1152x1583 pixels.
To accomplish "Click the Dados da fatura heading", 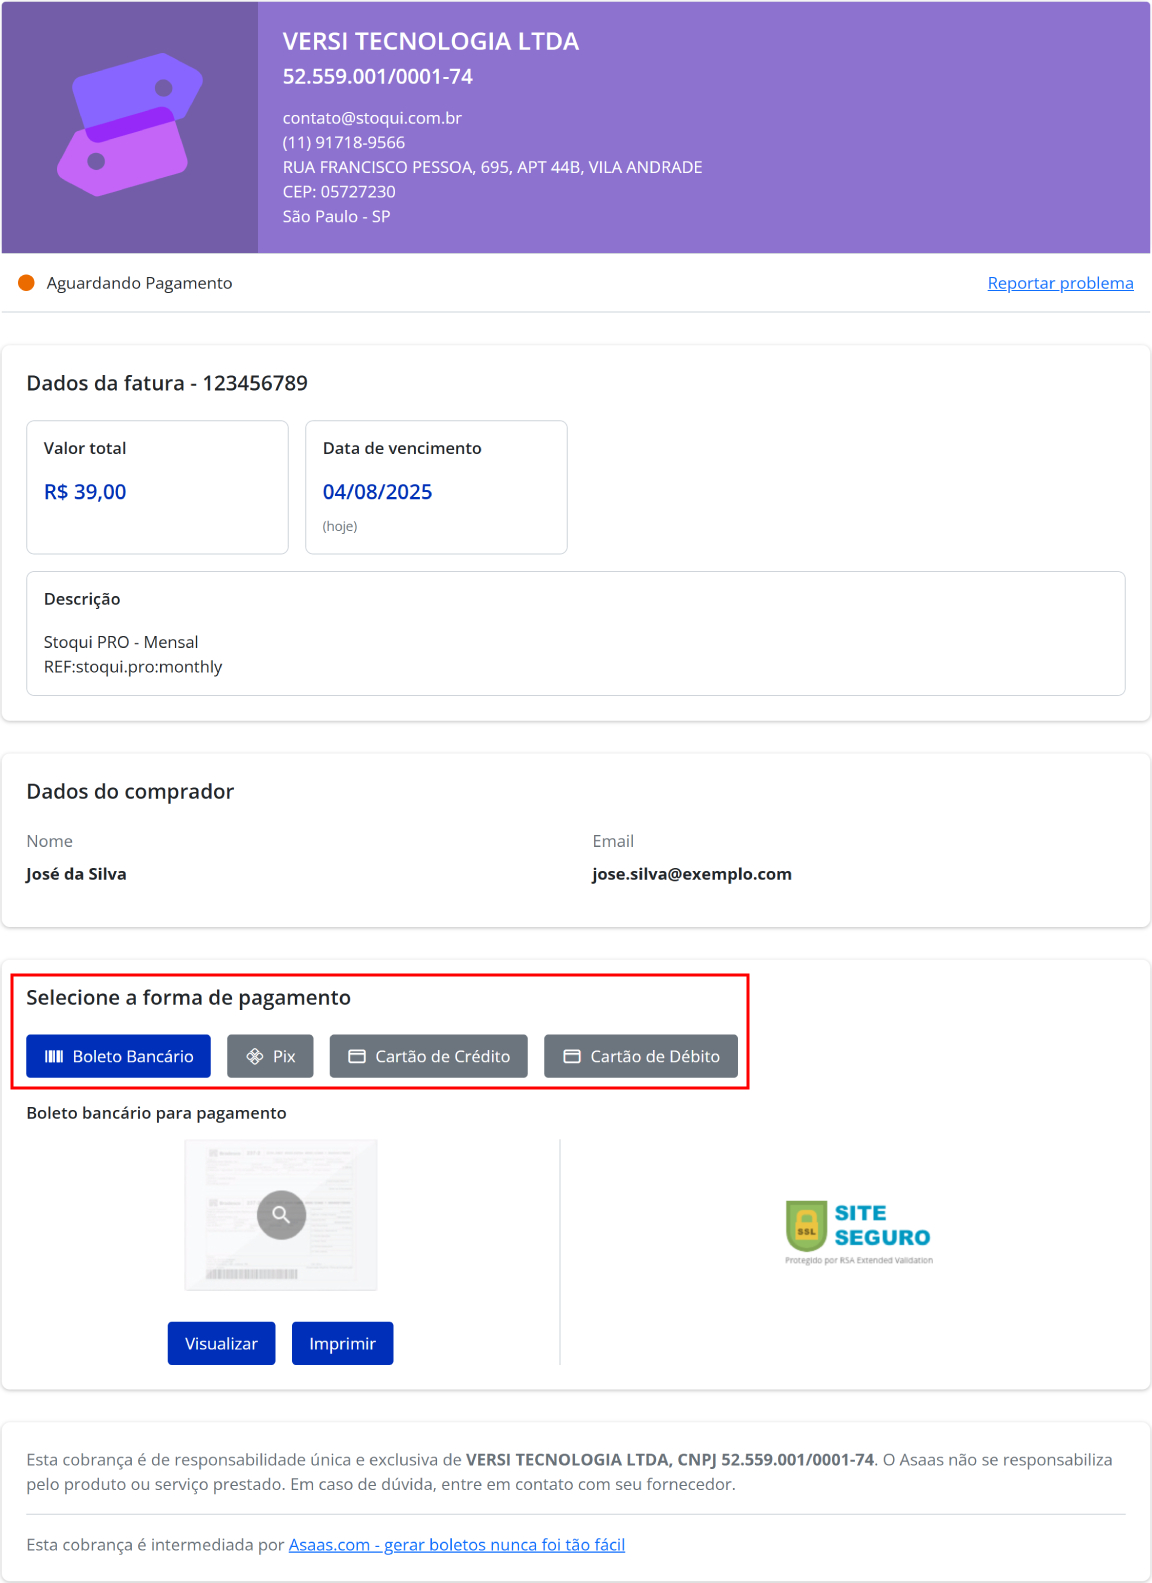I will point(167,383).
